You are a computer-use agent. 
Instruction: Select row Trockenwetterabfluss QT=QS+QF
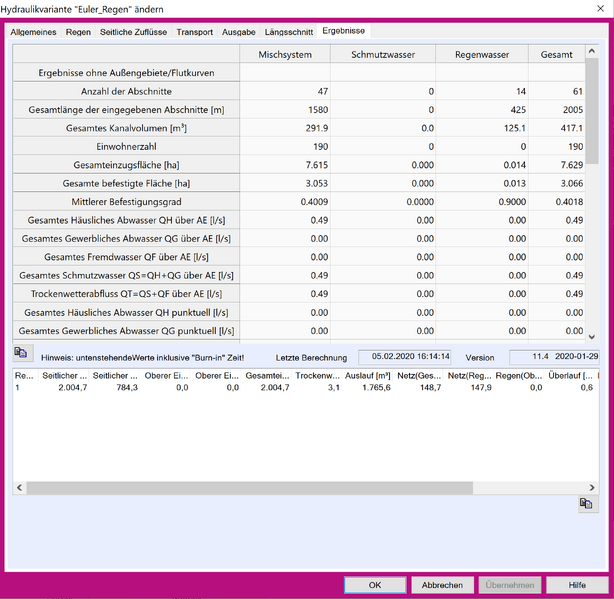(126, 294)
